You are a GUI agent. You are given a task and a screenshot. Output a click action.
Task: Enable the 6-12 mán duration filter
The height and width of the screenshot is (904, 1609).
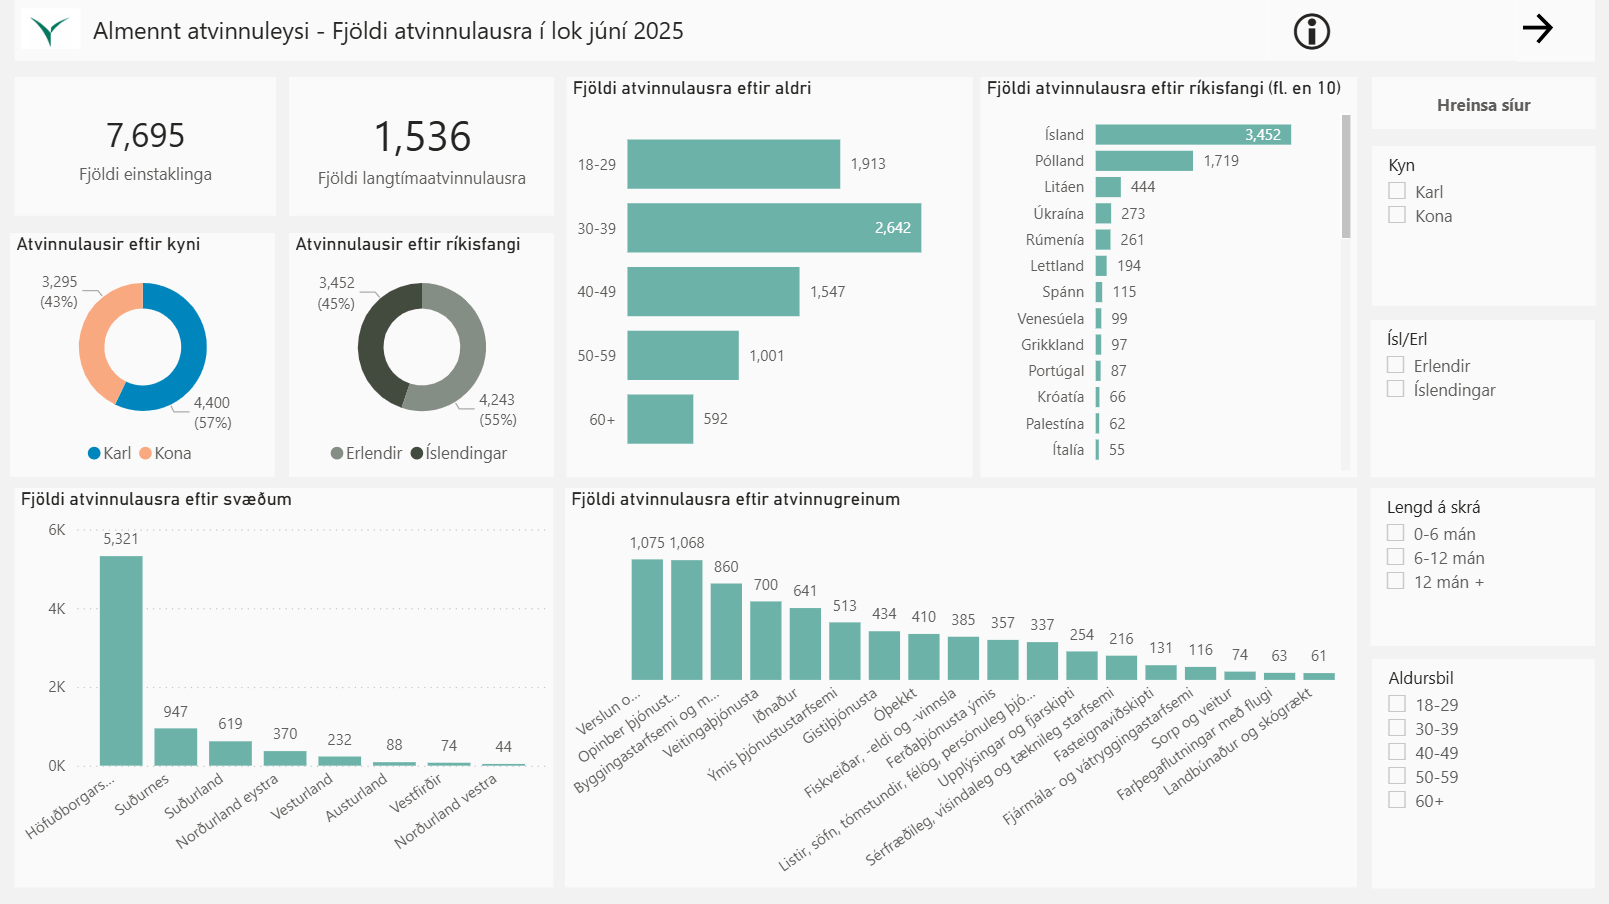pyautogui.click(x=1396, y=557)
